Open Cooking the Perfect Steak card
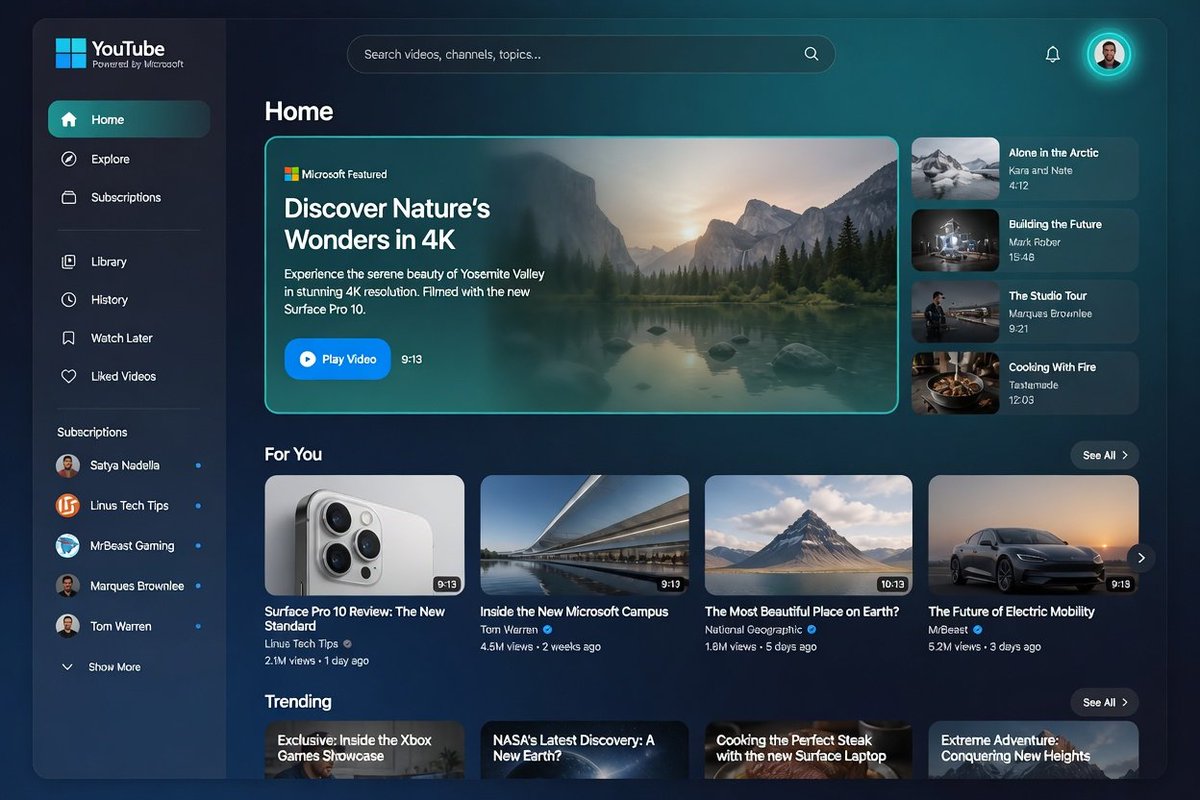 point(808,749)
